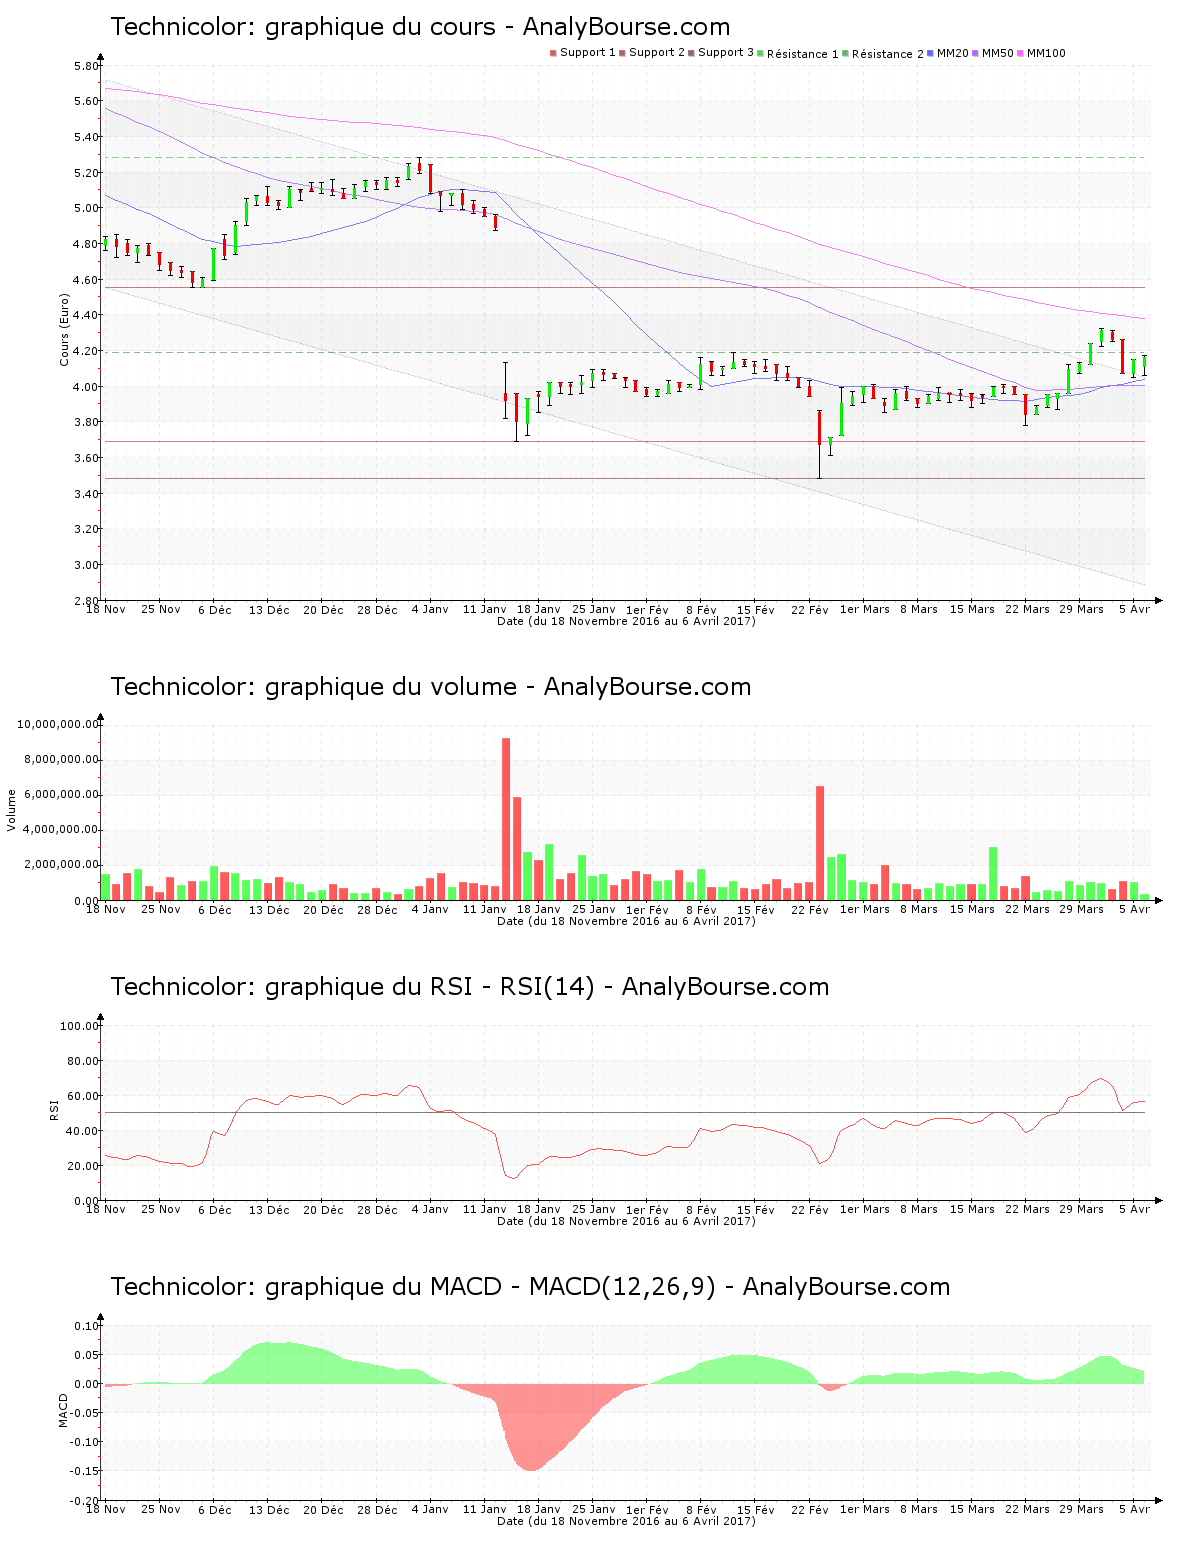Click the MM100 legend entry
1200x1550 pixels.
point(1042,53)
